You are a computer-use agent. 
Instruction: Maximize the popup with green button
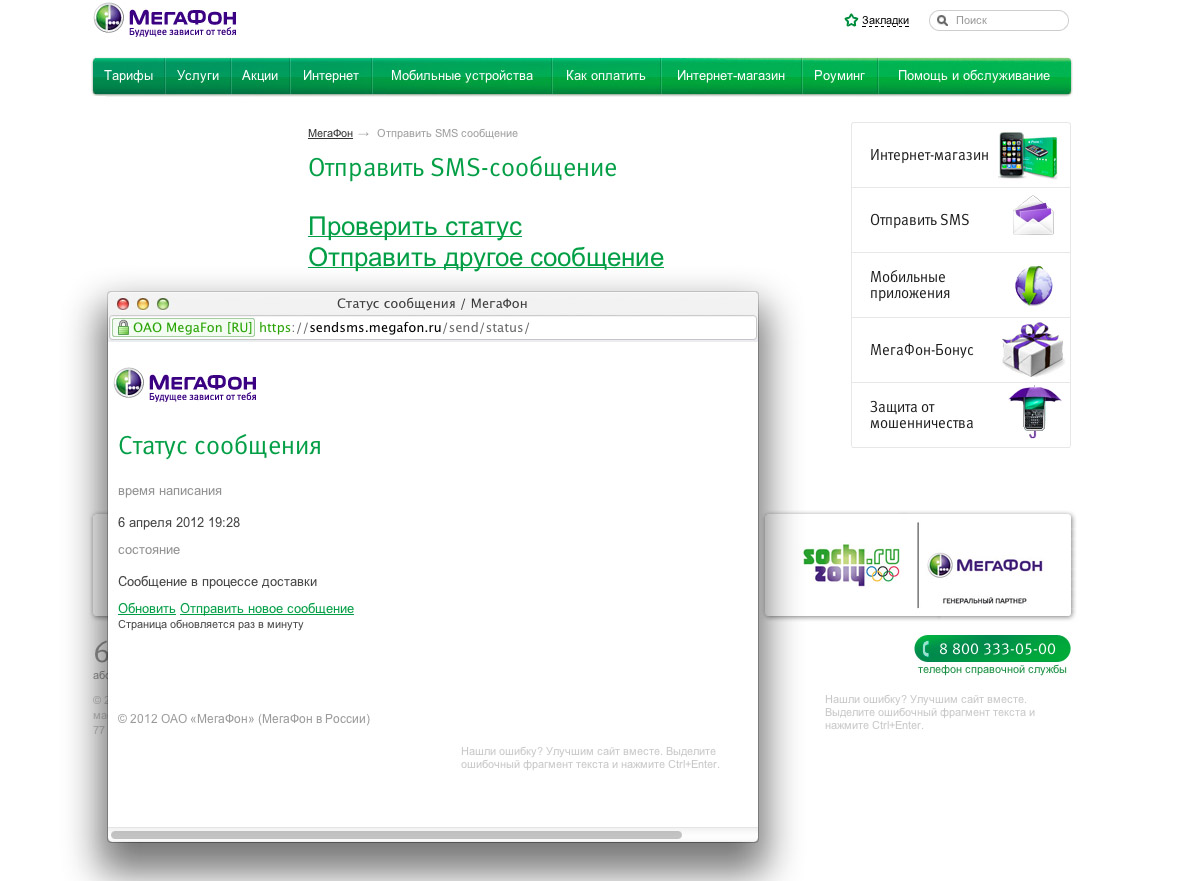point(163,304)
